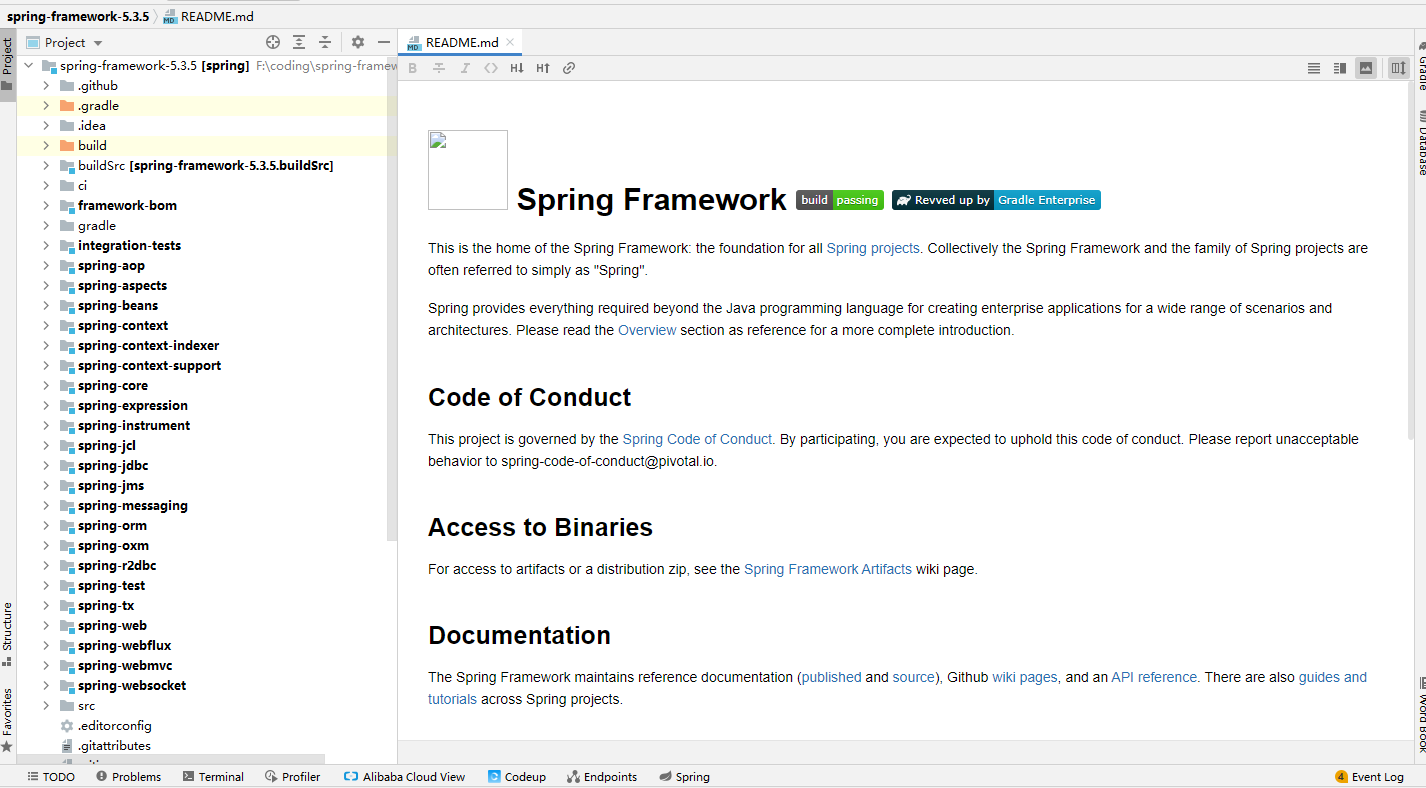Open Project panel settings gear
The image size is (1426, 788).
point(358,42)
